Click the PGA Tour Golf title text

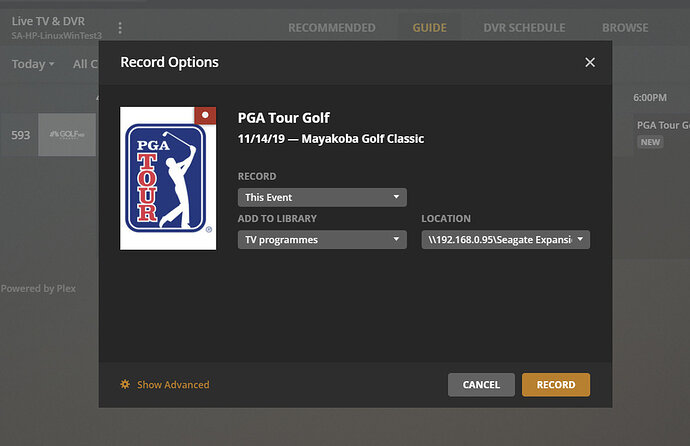(284, 118)
